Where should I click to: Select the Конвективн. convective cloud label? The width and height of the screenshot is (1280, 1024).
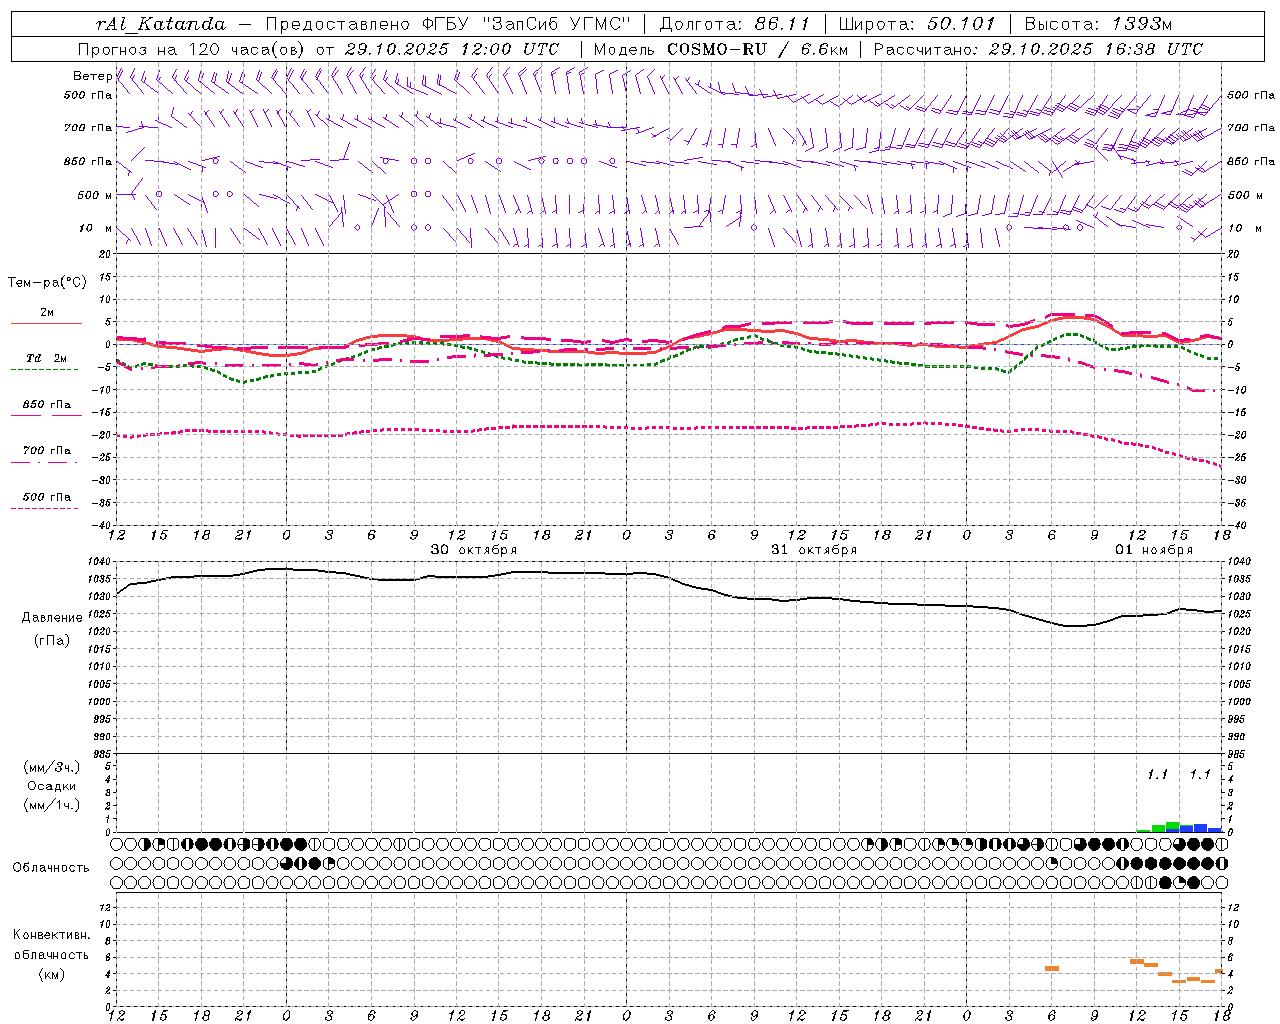point(52,935)
